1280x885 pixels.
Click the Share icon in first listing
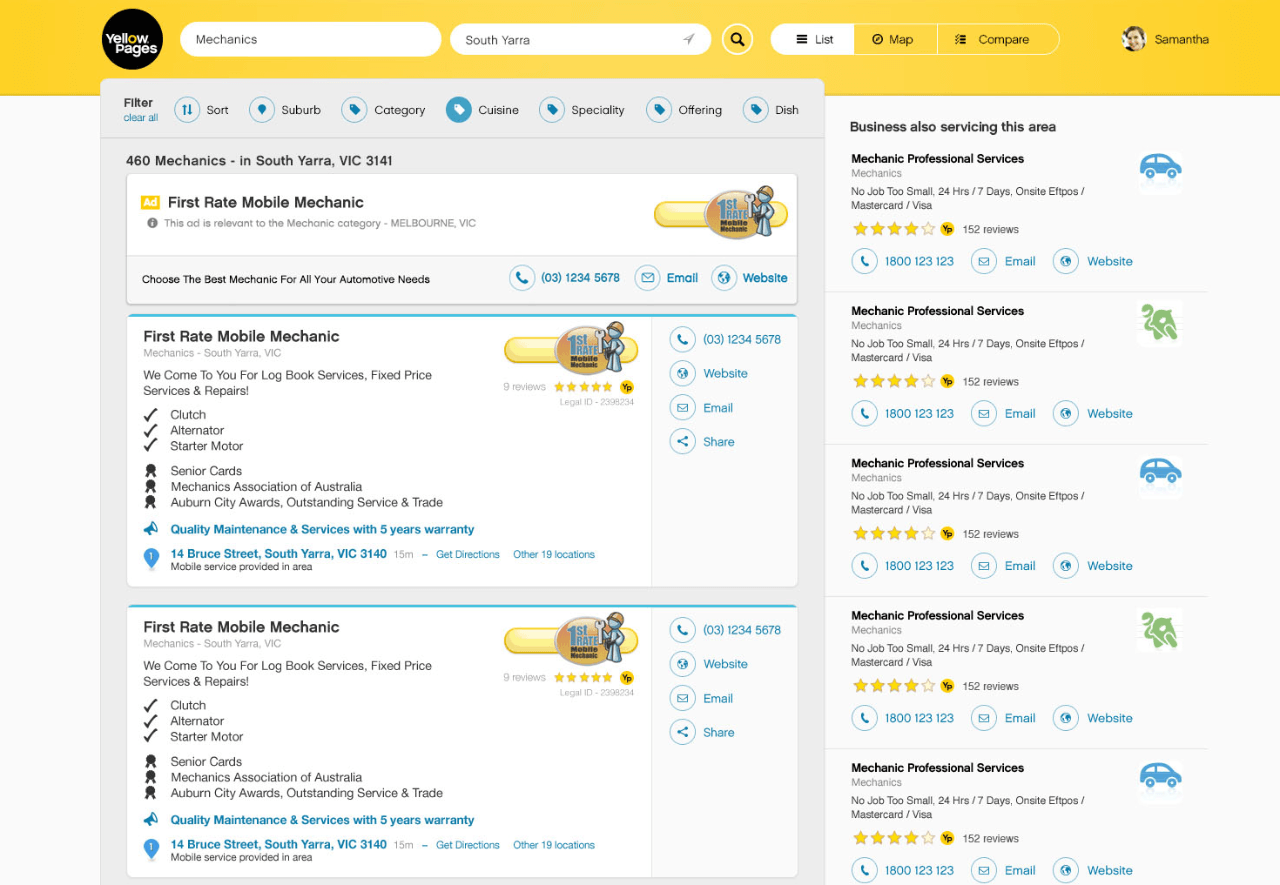[682, 442]
